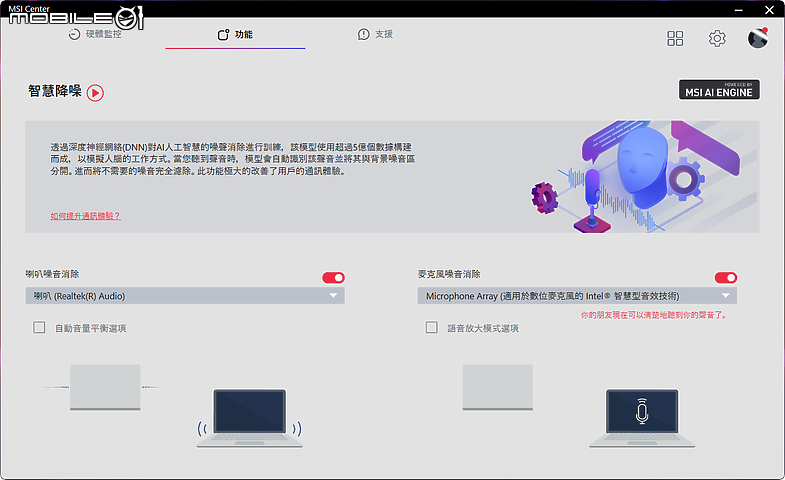Minimize the MSI Center window

(738, 10)
